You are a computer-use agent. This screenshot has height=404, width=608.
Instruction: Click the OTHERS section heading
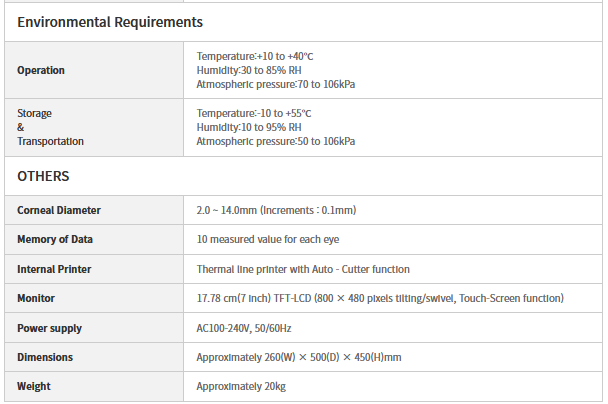43,176
